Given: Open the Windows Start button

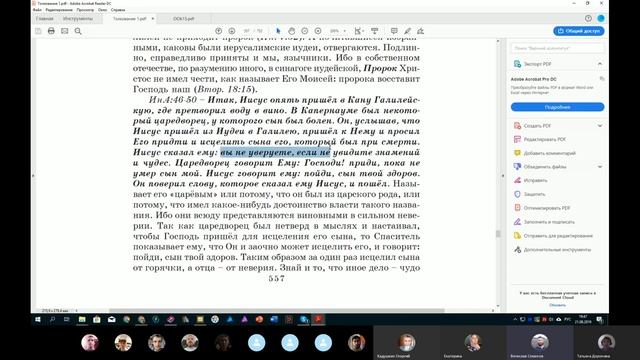Looking at the screenshot, I should tap(38, 320).
